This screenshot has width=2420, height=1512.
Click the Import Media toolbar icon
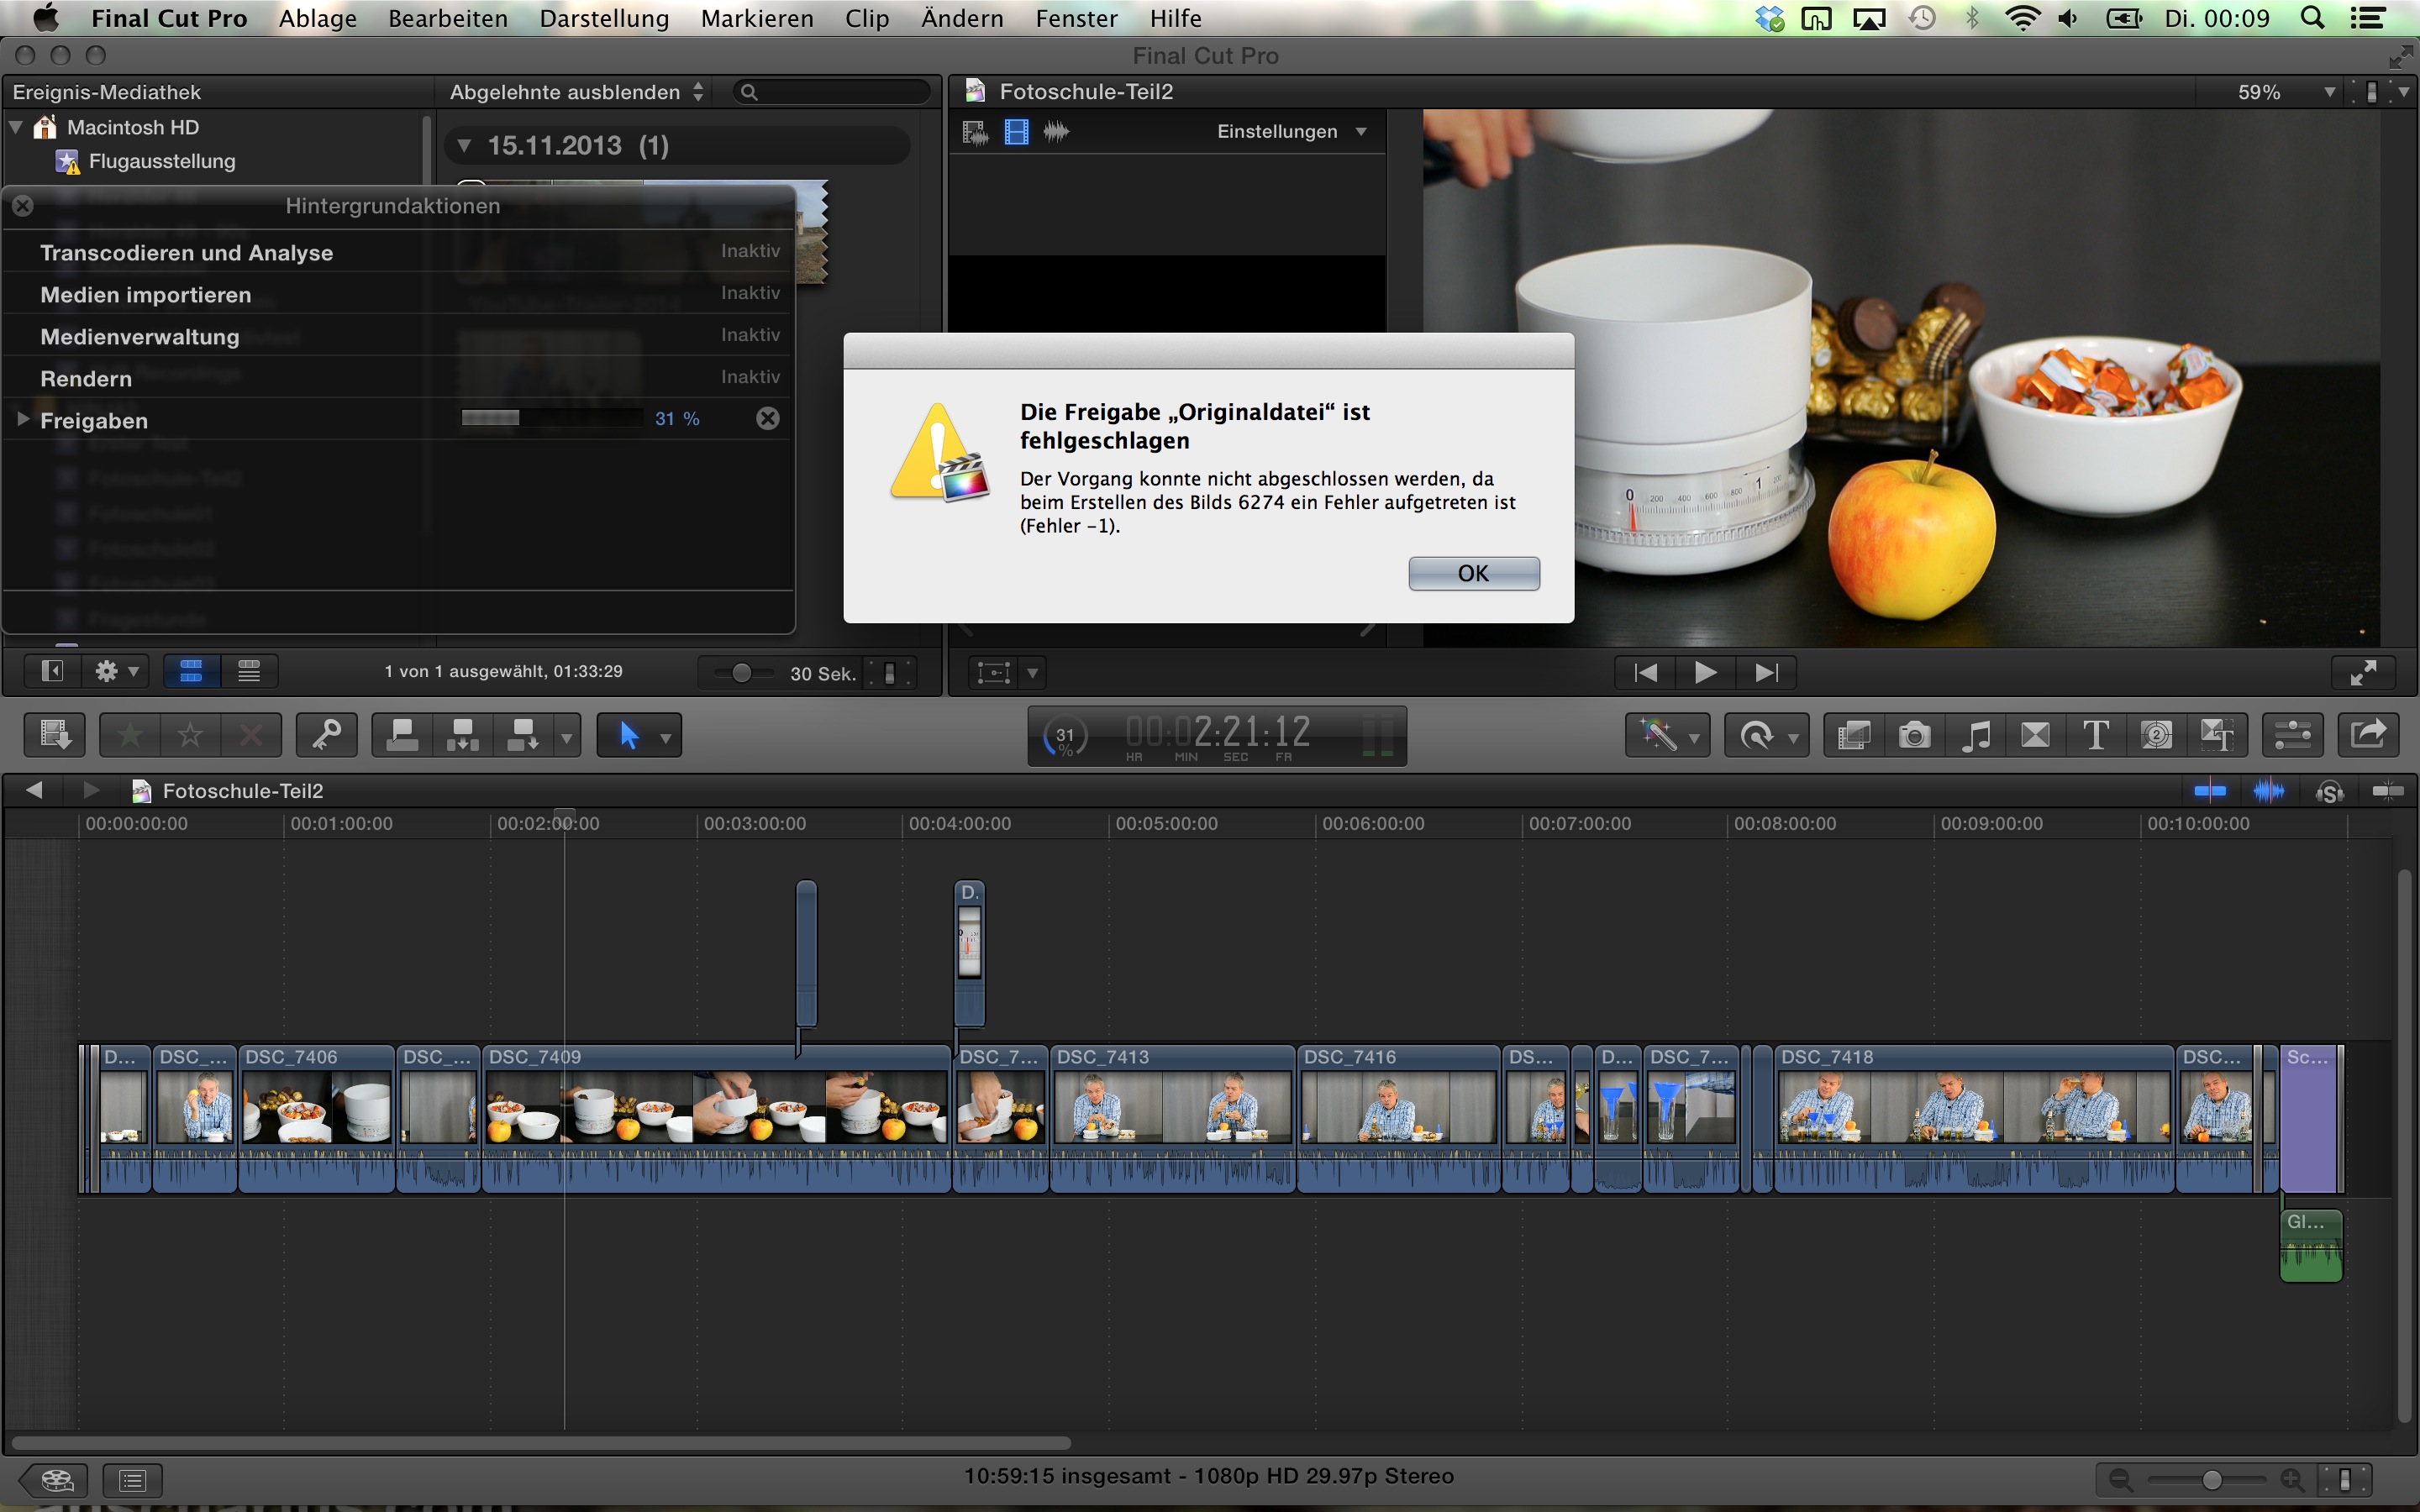(x=54, y=736)
